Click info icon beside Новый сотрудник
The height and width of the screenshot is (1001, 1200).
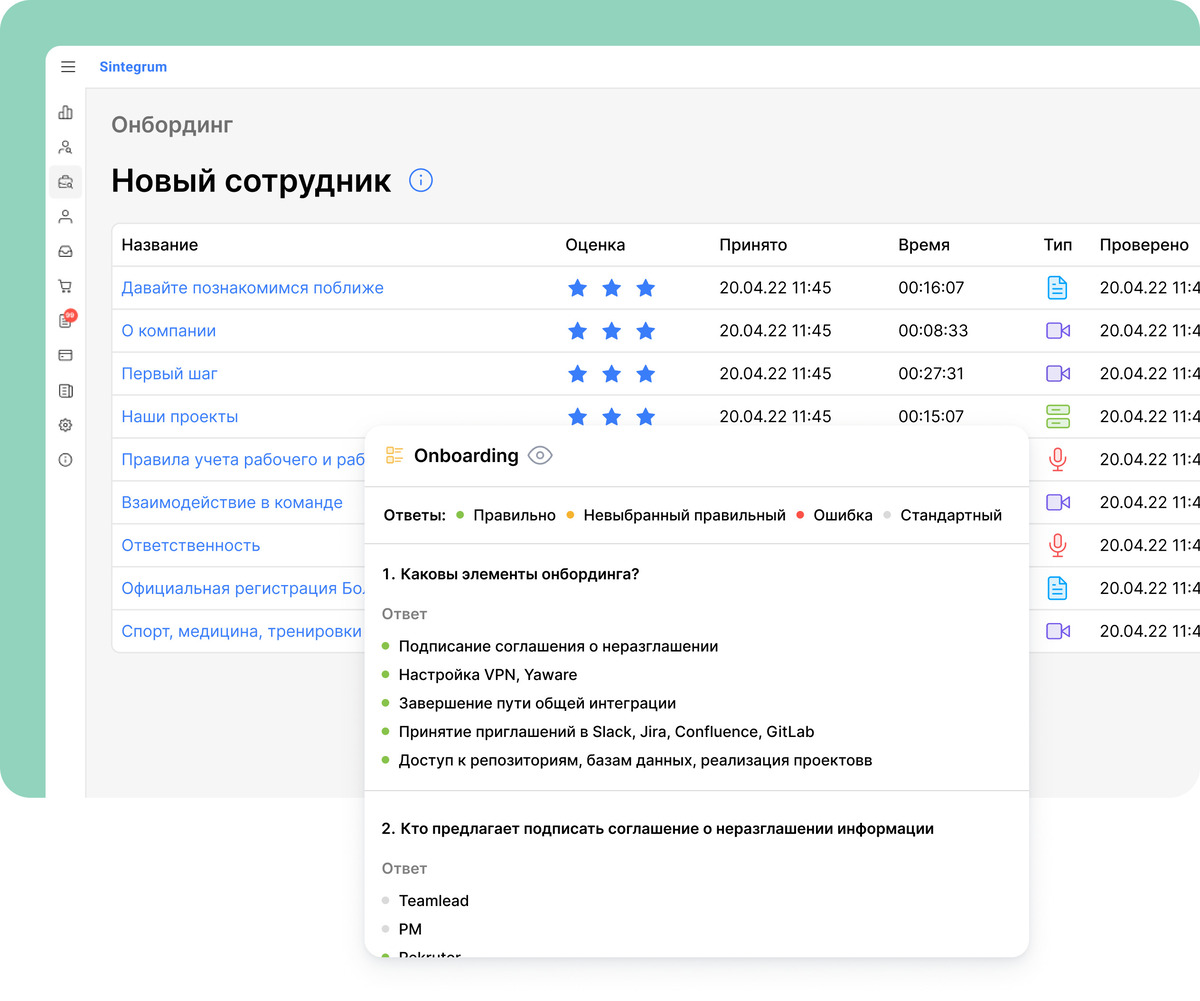(421, 181)
